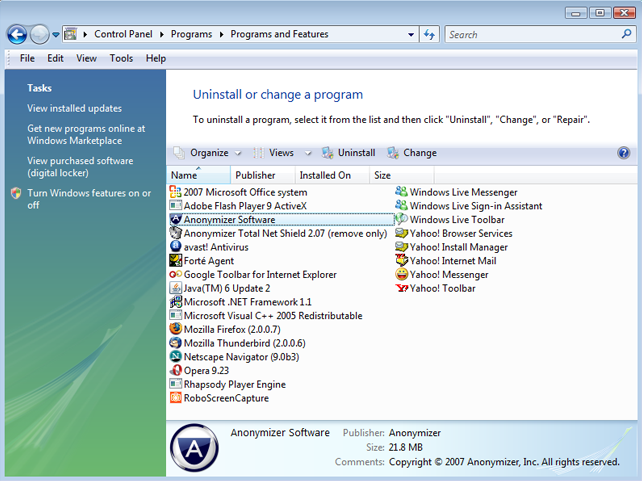The height and width of the screenshot is (481, 642).
Task: Open the Edit menu
Action: [56, 58]
